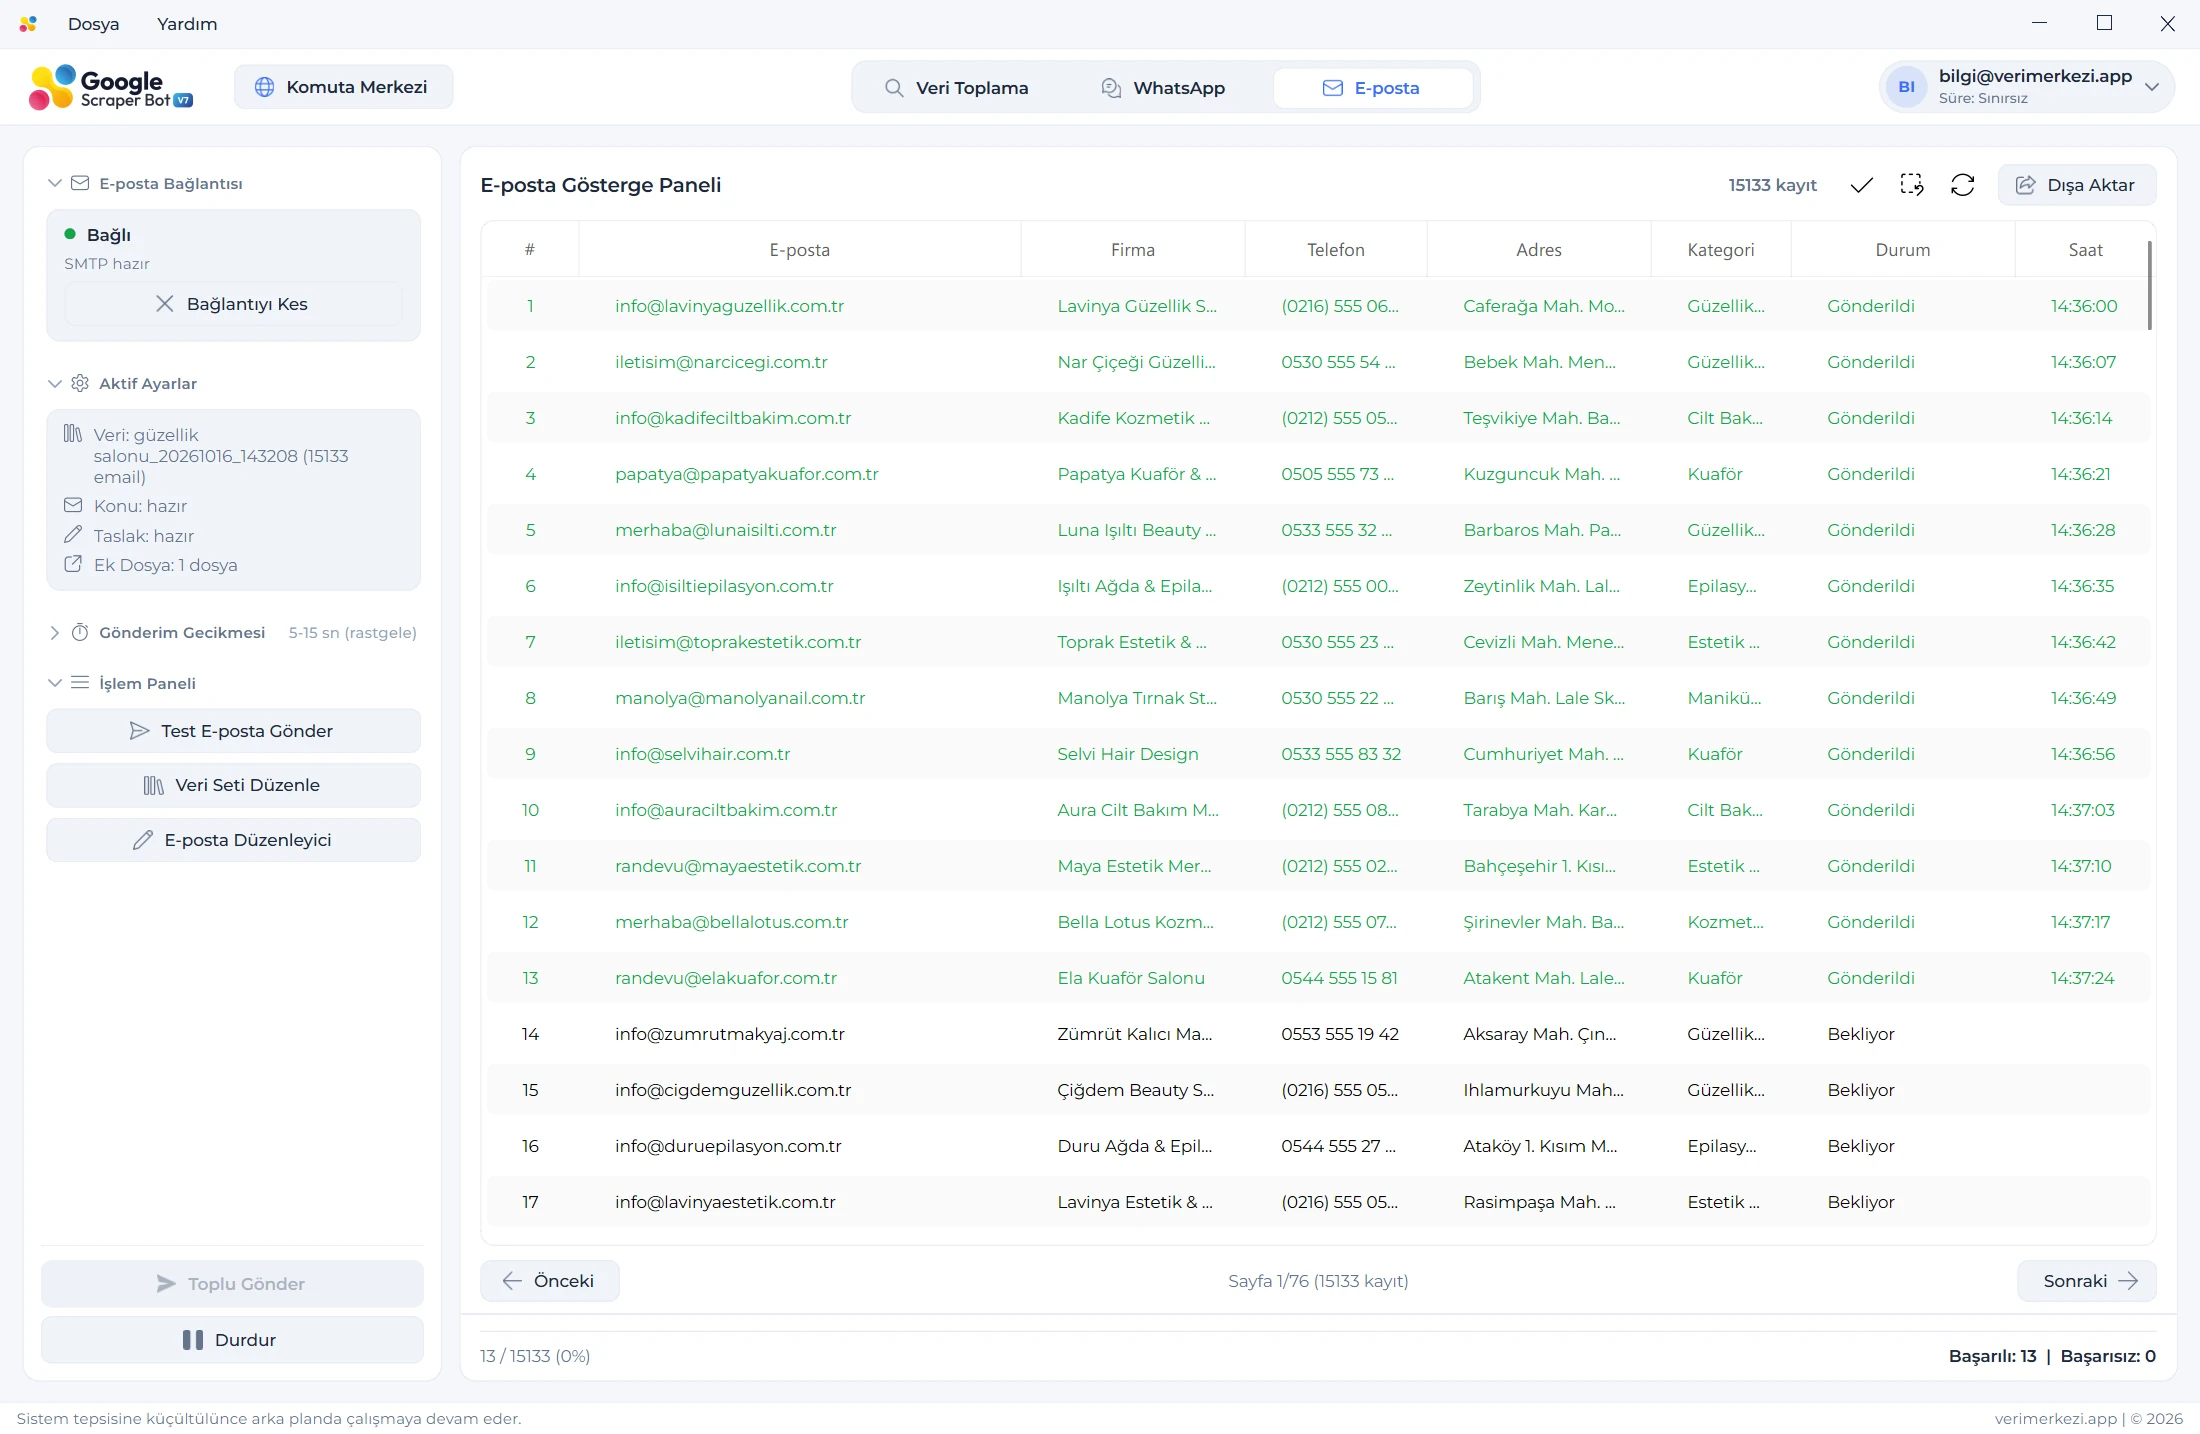The width and height of the screenshot is (2200, 1434).
Task: Click the pencil icon beside Taslak: hazır
Action: point(73,535)
